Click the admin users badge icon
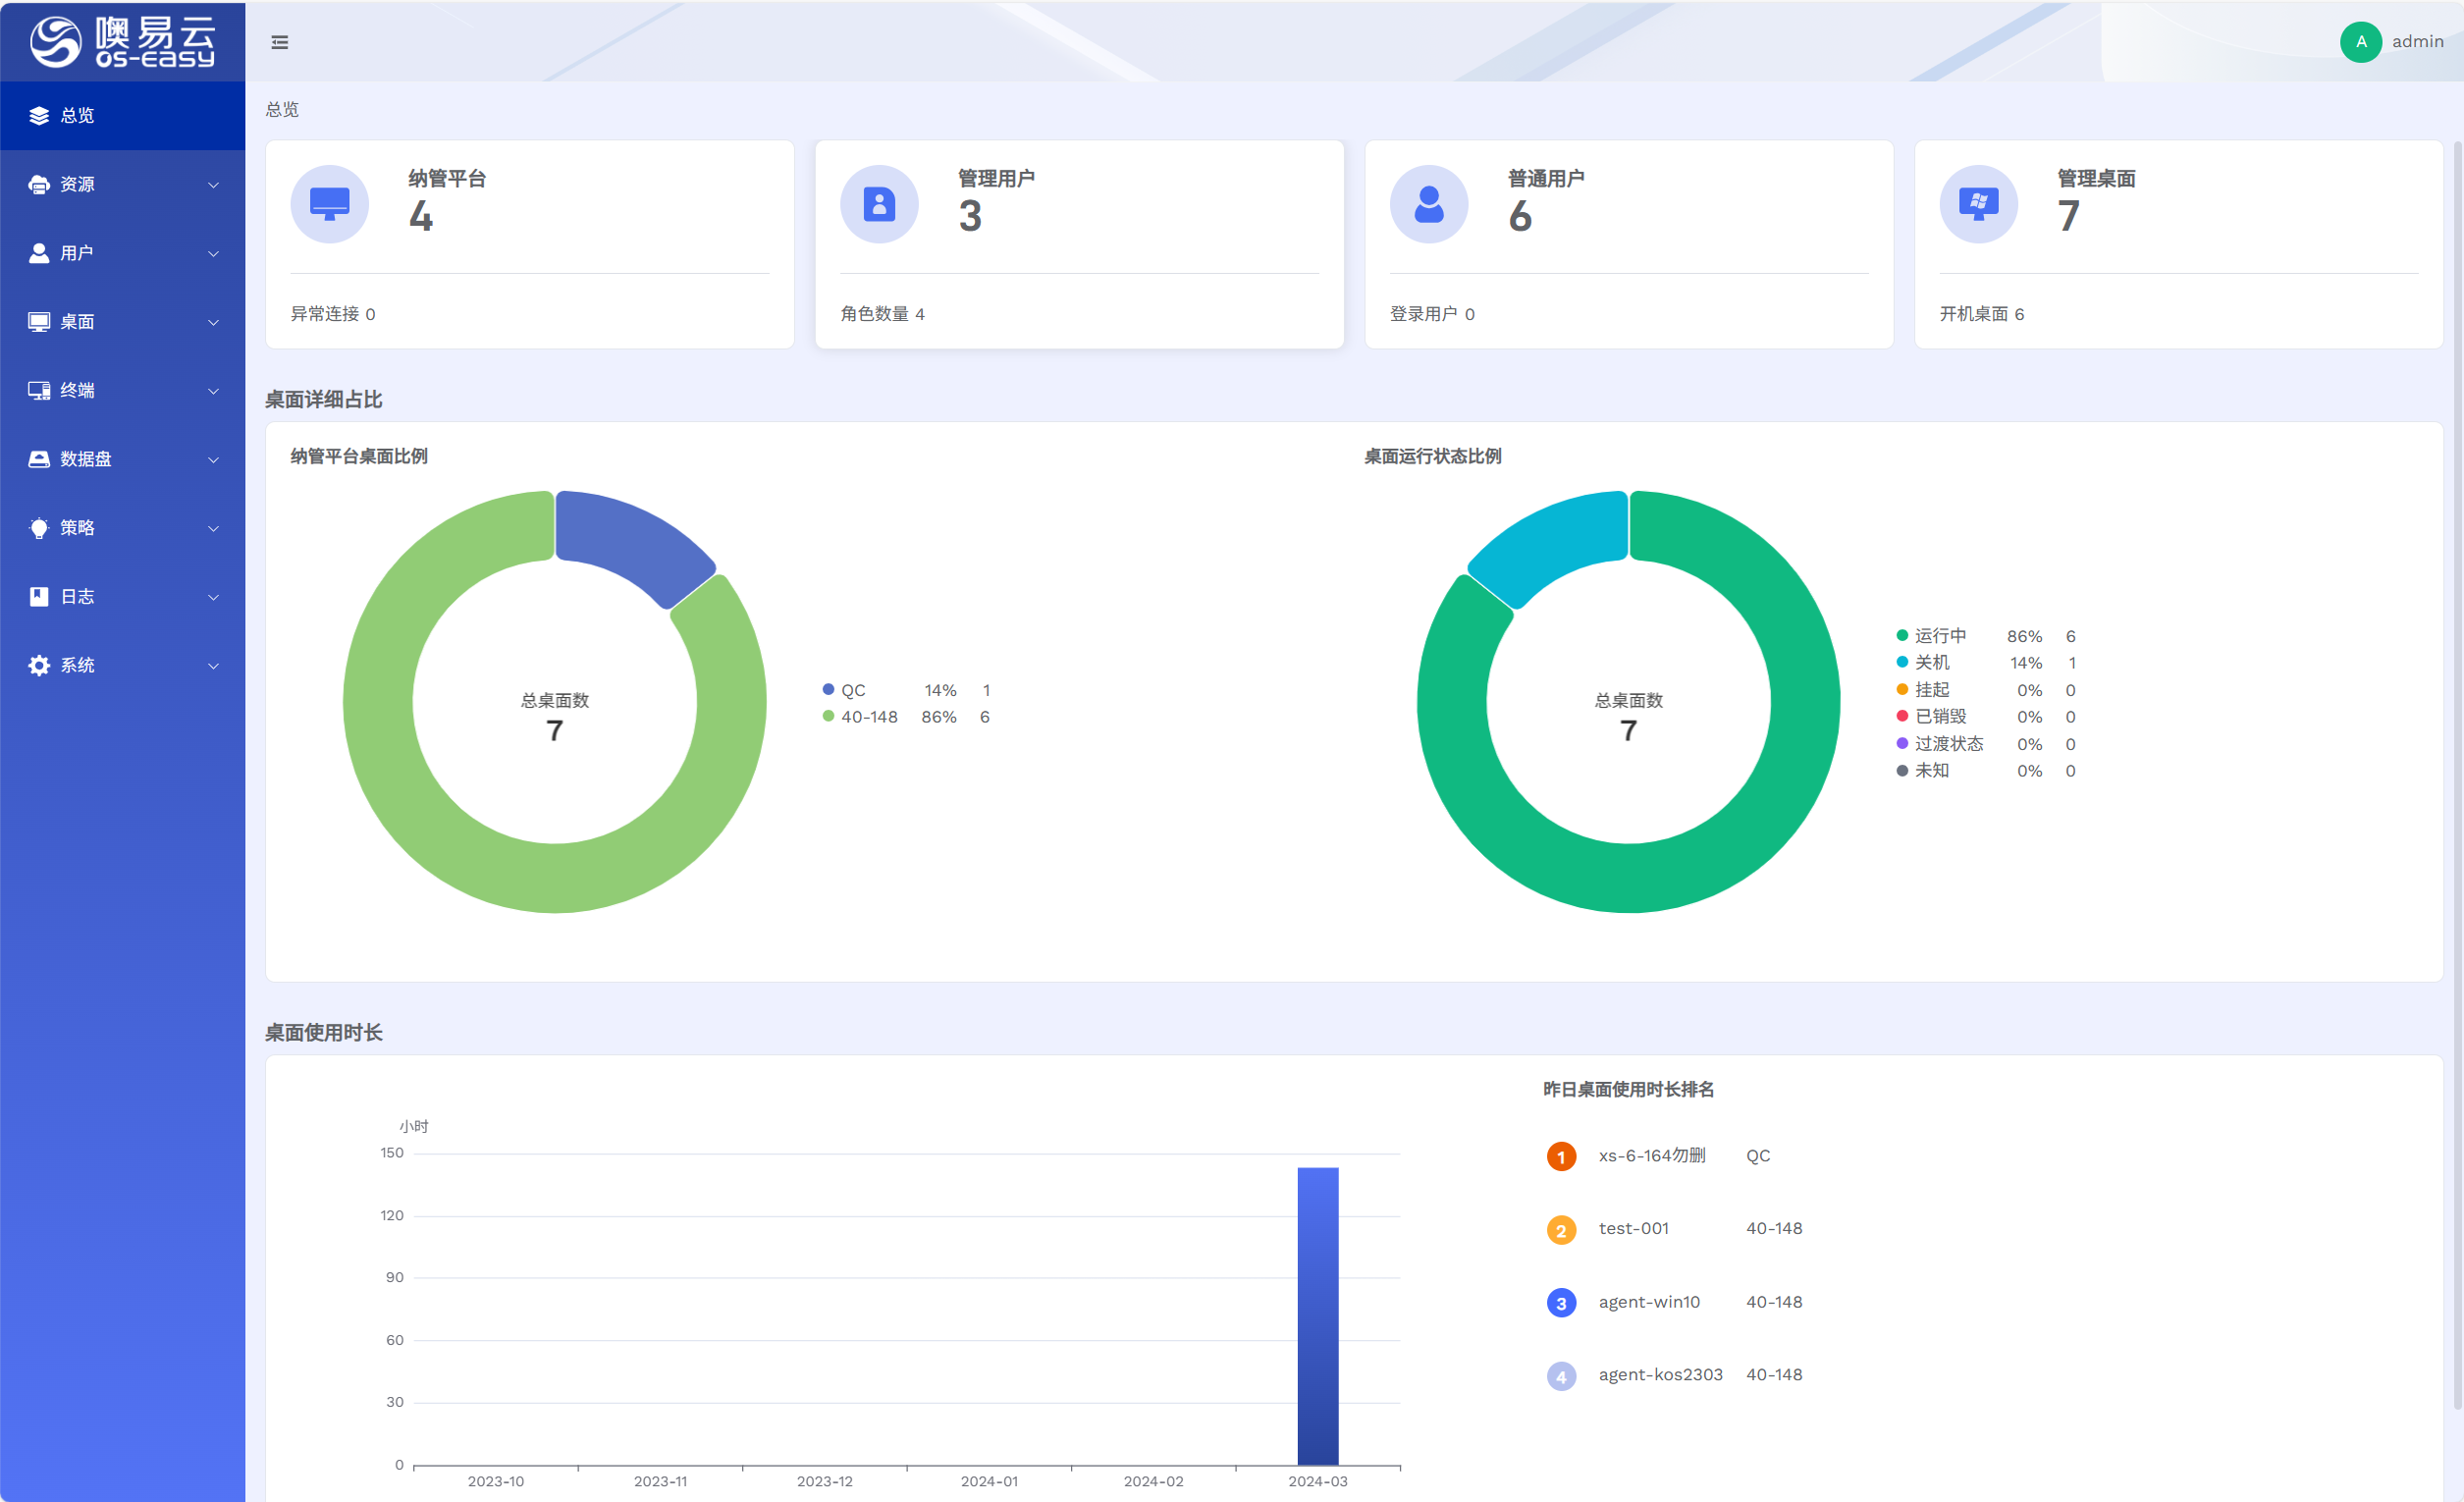This screenshot has height=1502, width=2464. pos(879,204)
